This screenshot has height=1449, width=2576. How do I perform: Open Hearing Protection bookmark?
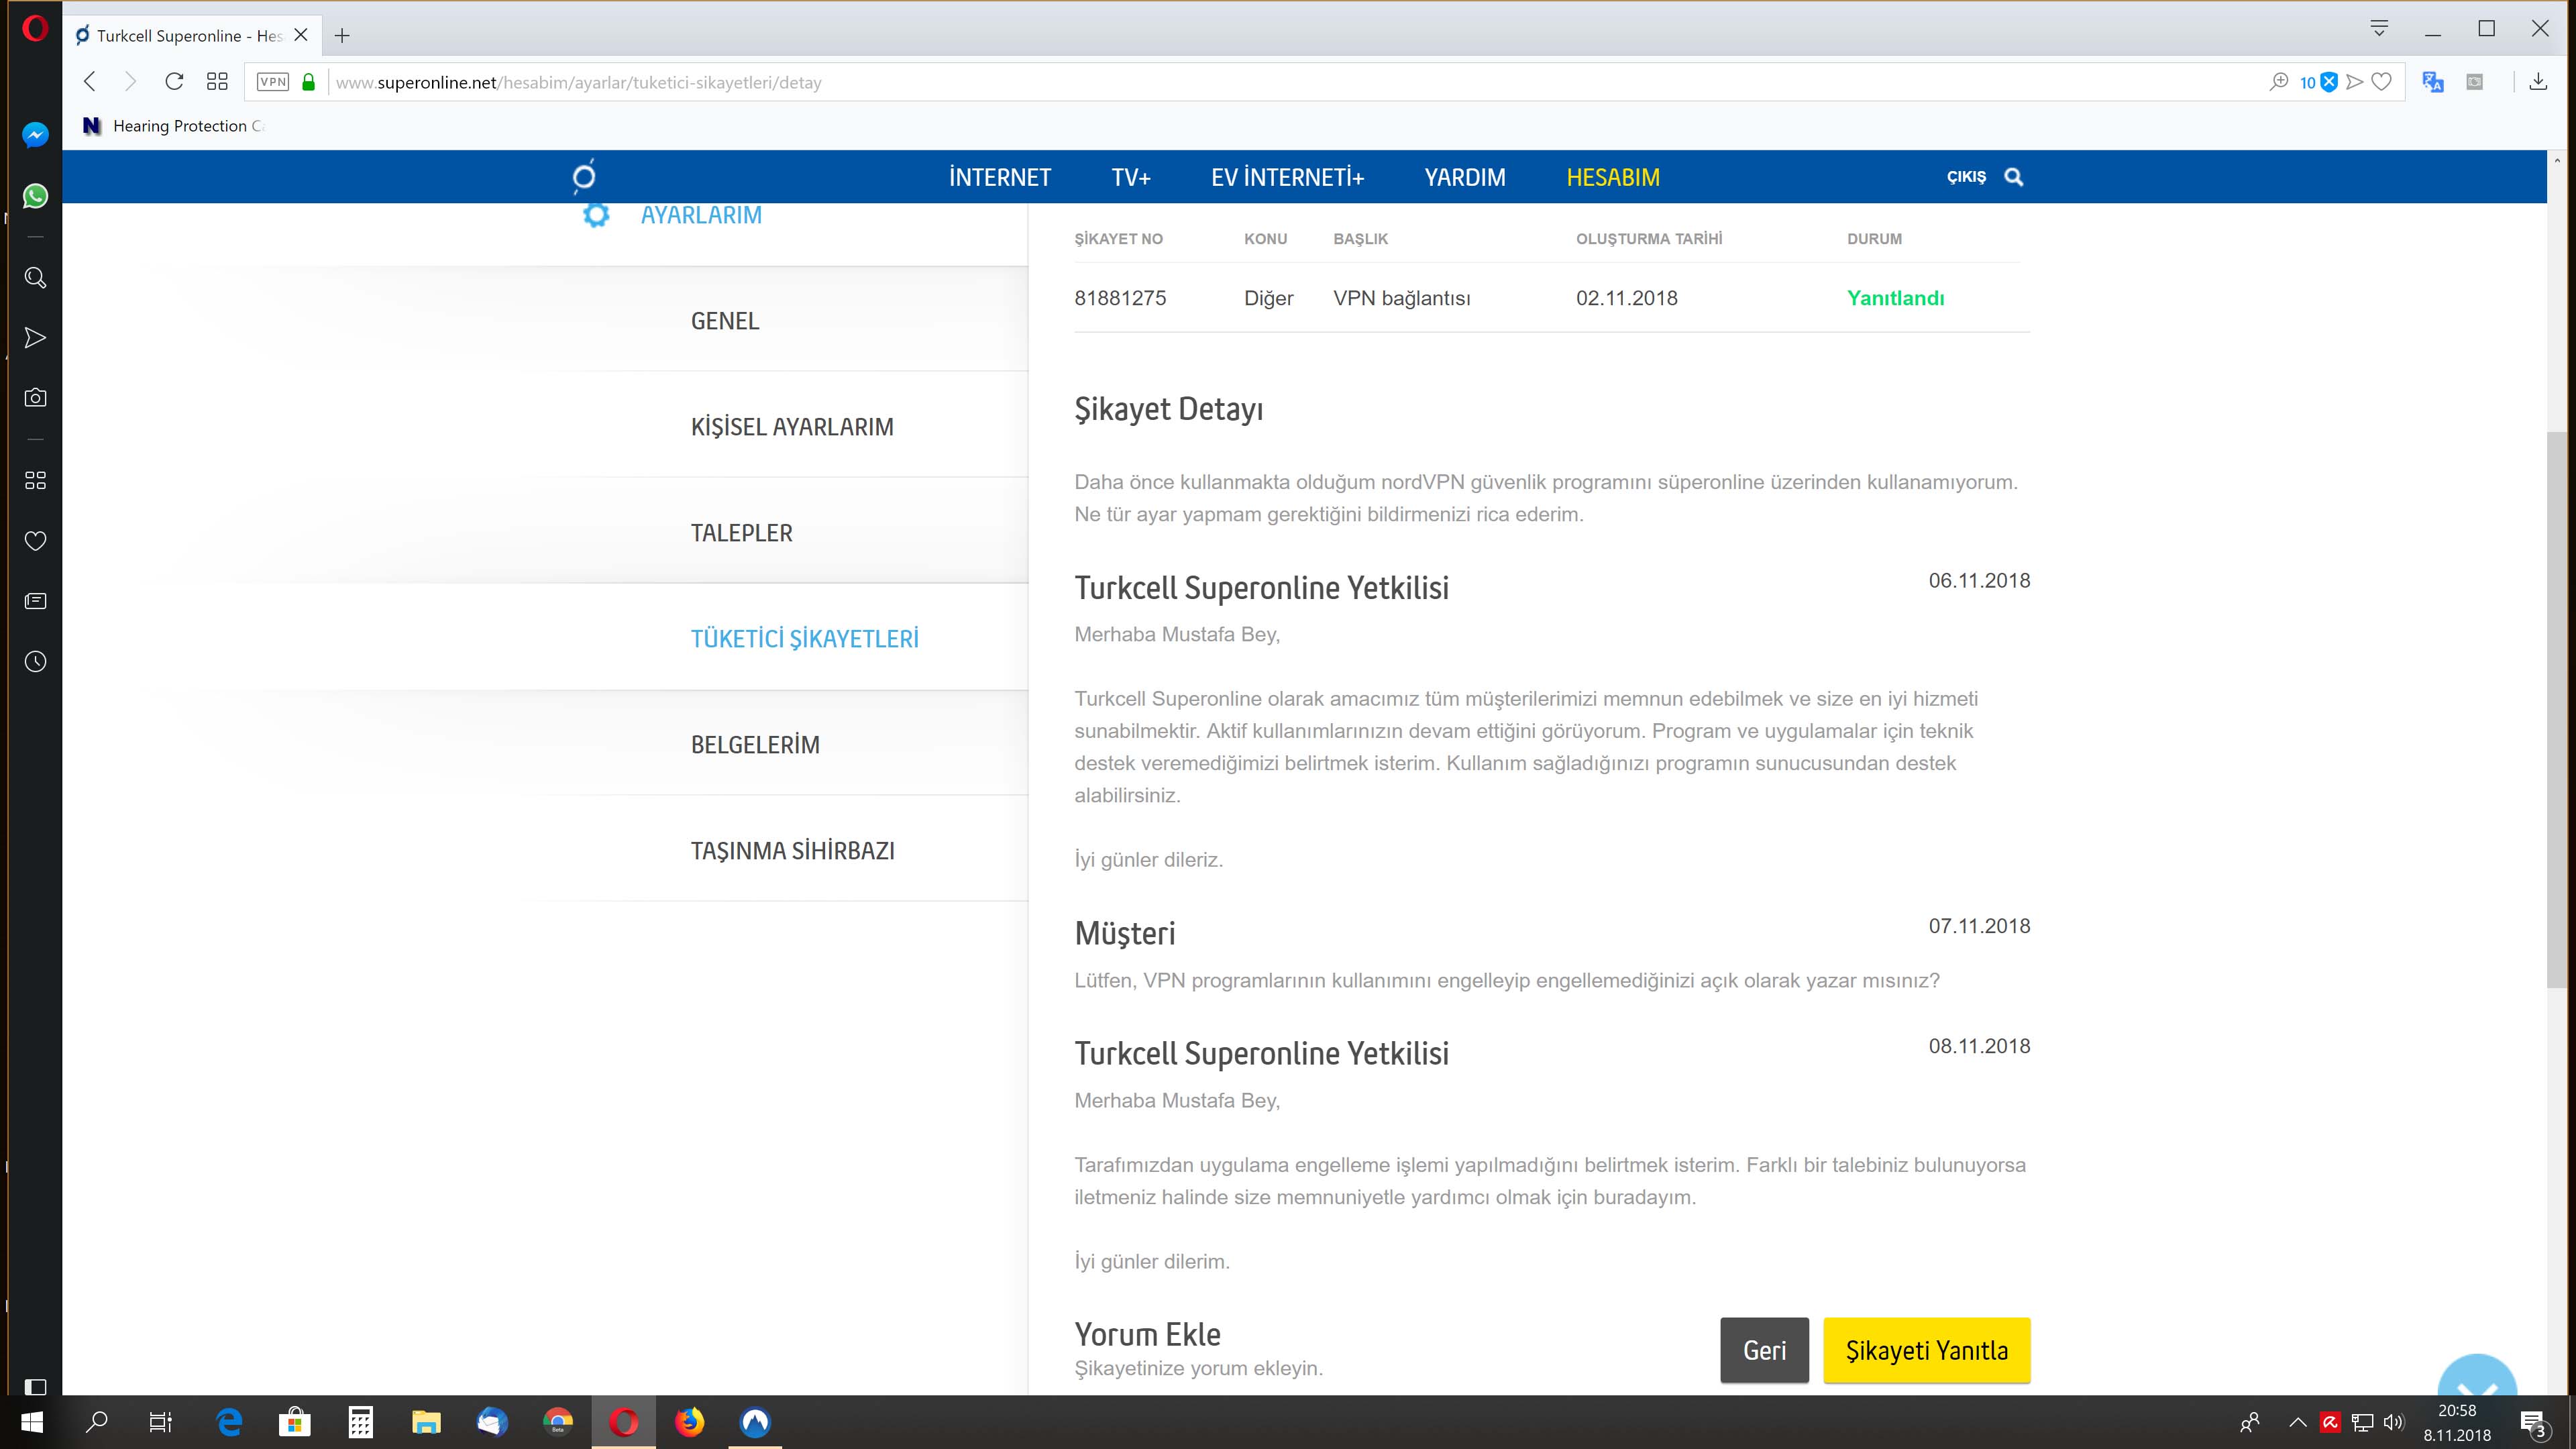click(174, 126)
